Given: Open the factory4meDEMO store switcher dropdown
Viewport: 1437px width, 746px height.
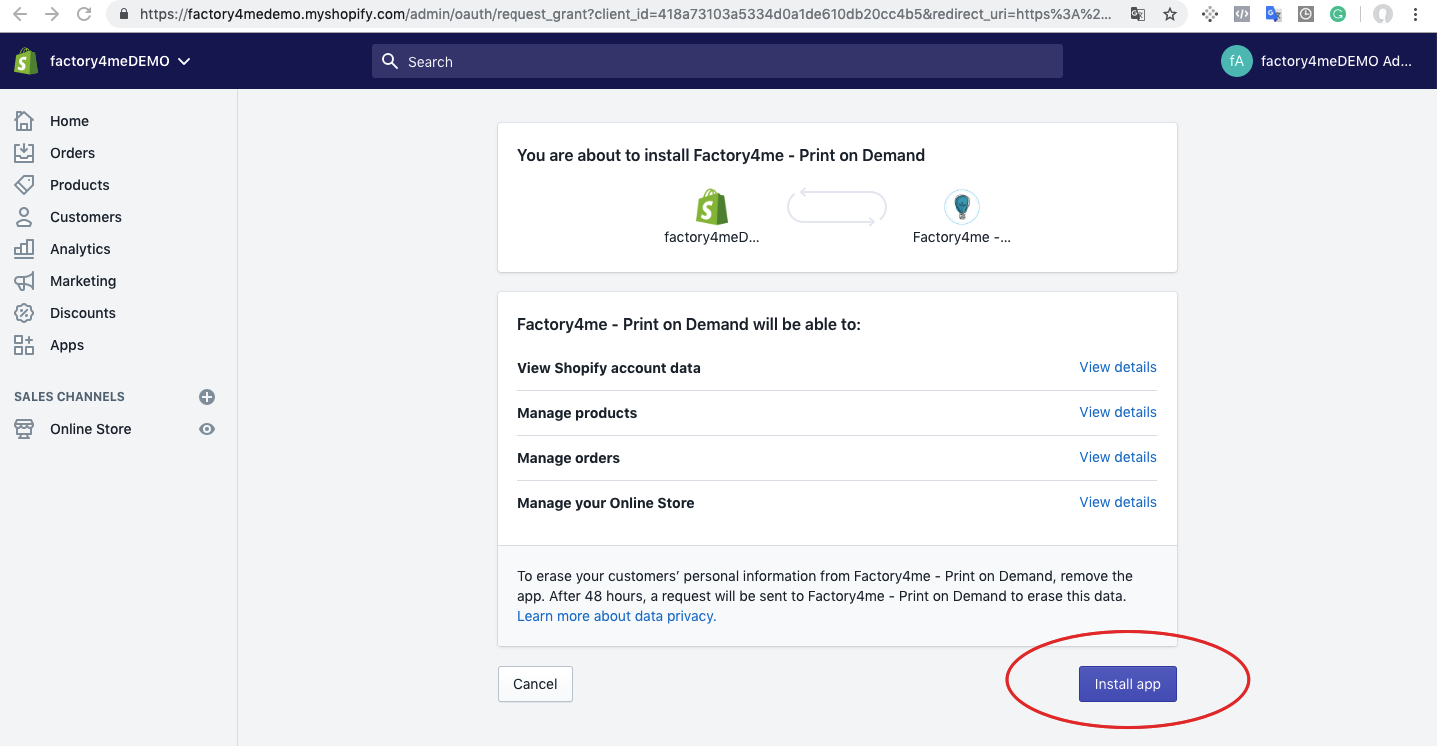Looking at the screenshot, I should click(x=120, y=61).
